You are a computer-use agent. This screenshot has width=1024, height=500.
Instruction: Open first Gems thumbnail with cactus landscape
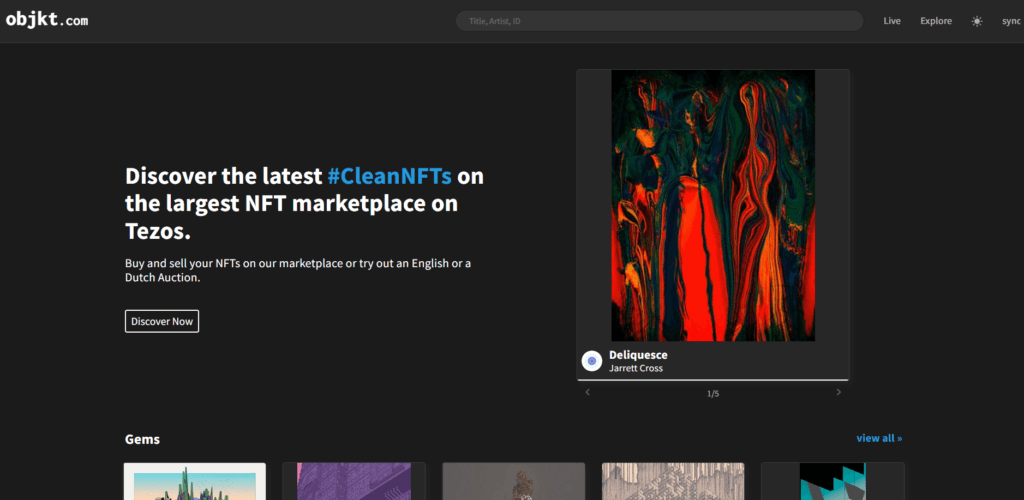click(x=195, y=481)
